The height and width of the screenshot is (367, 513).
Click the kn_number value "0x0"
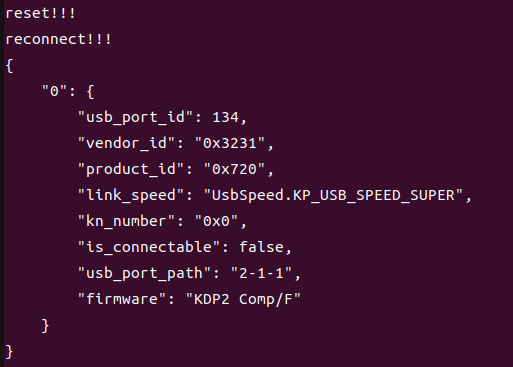point(217,221)
